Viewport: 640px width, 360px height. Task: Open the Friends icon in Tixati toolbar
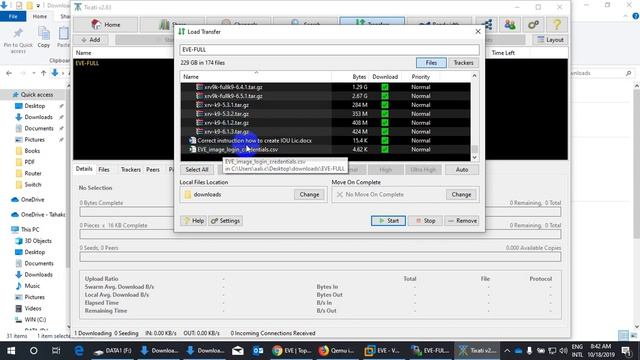510,24
